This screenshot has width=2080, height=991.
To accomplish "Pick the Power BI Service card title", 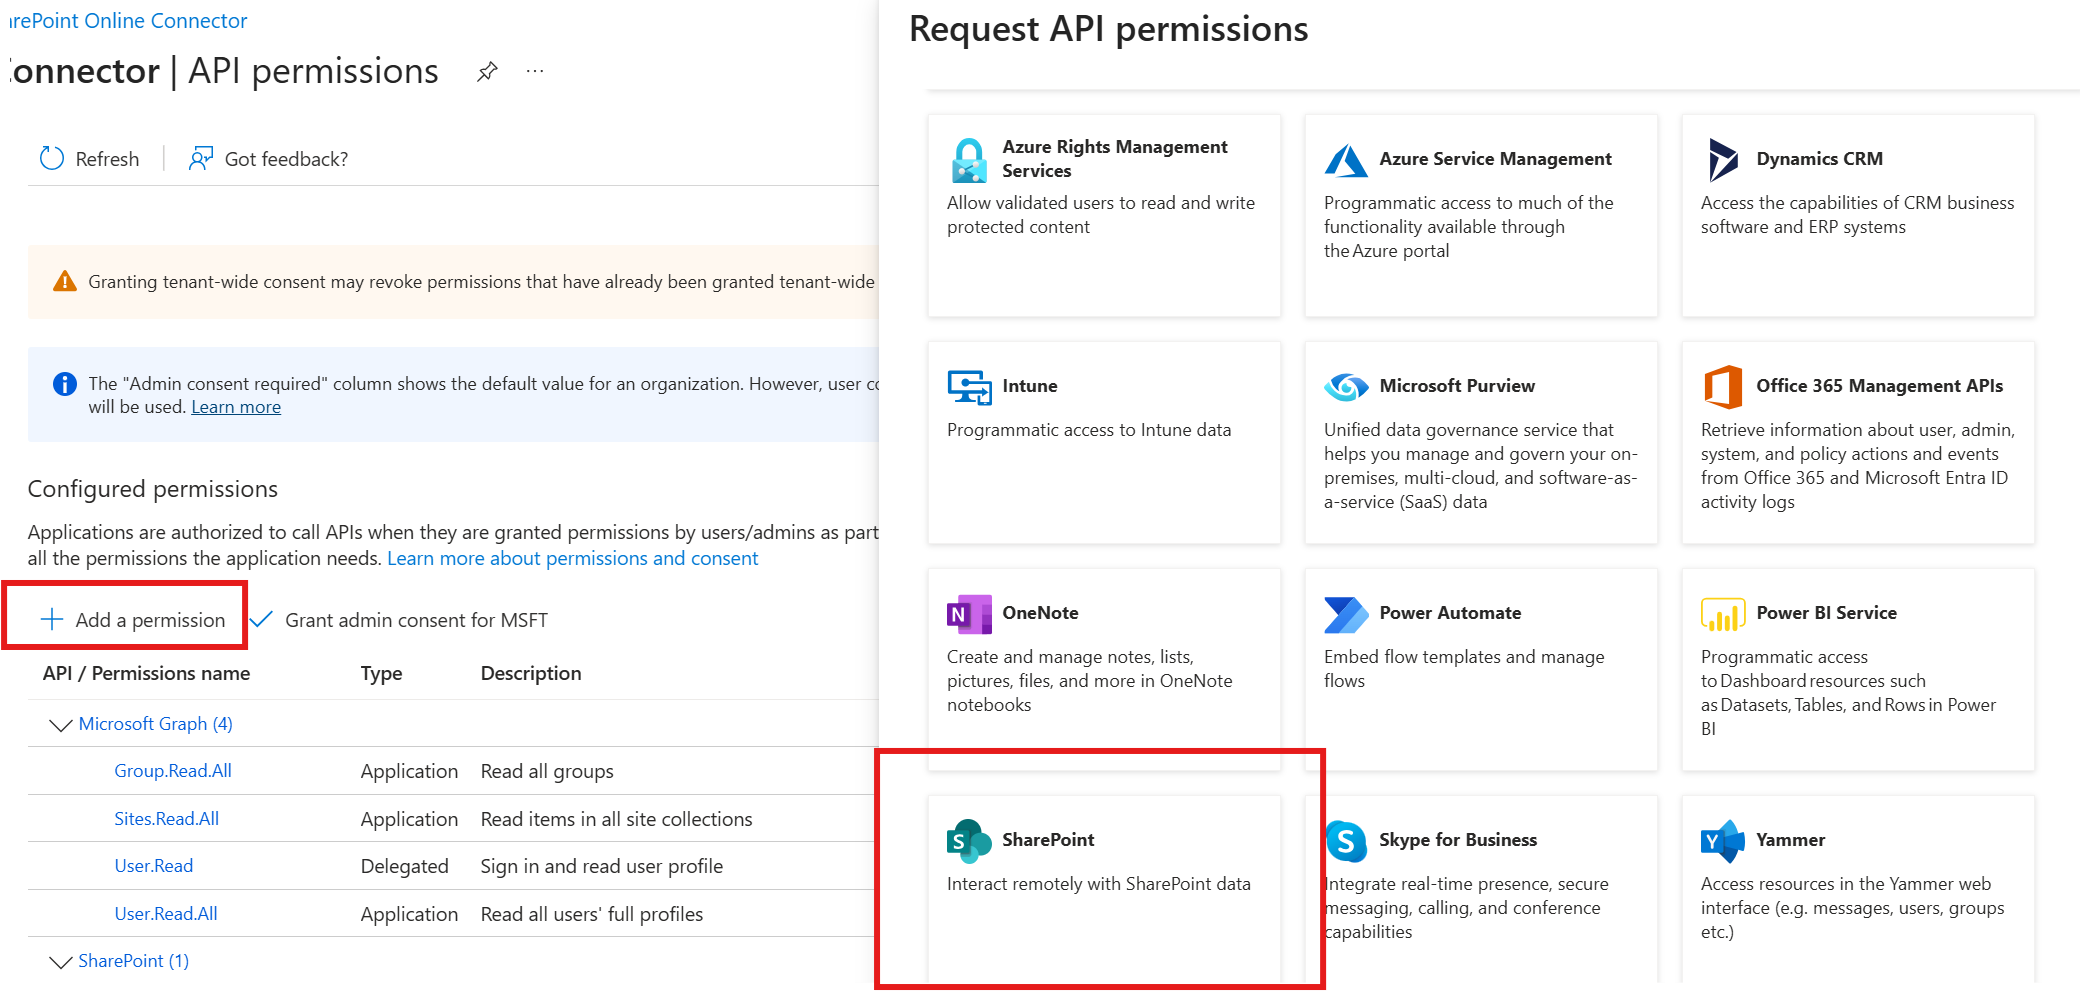I will coord(1826,613).
